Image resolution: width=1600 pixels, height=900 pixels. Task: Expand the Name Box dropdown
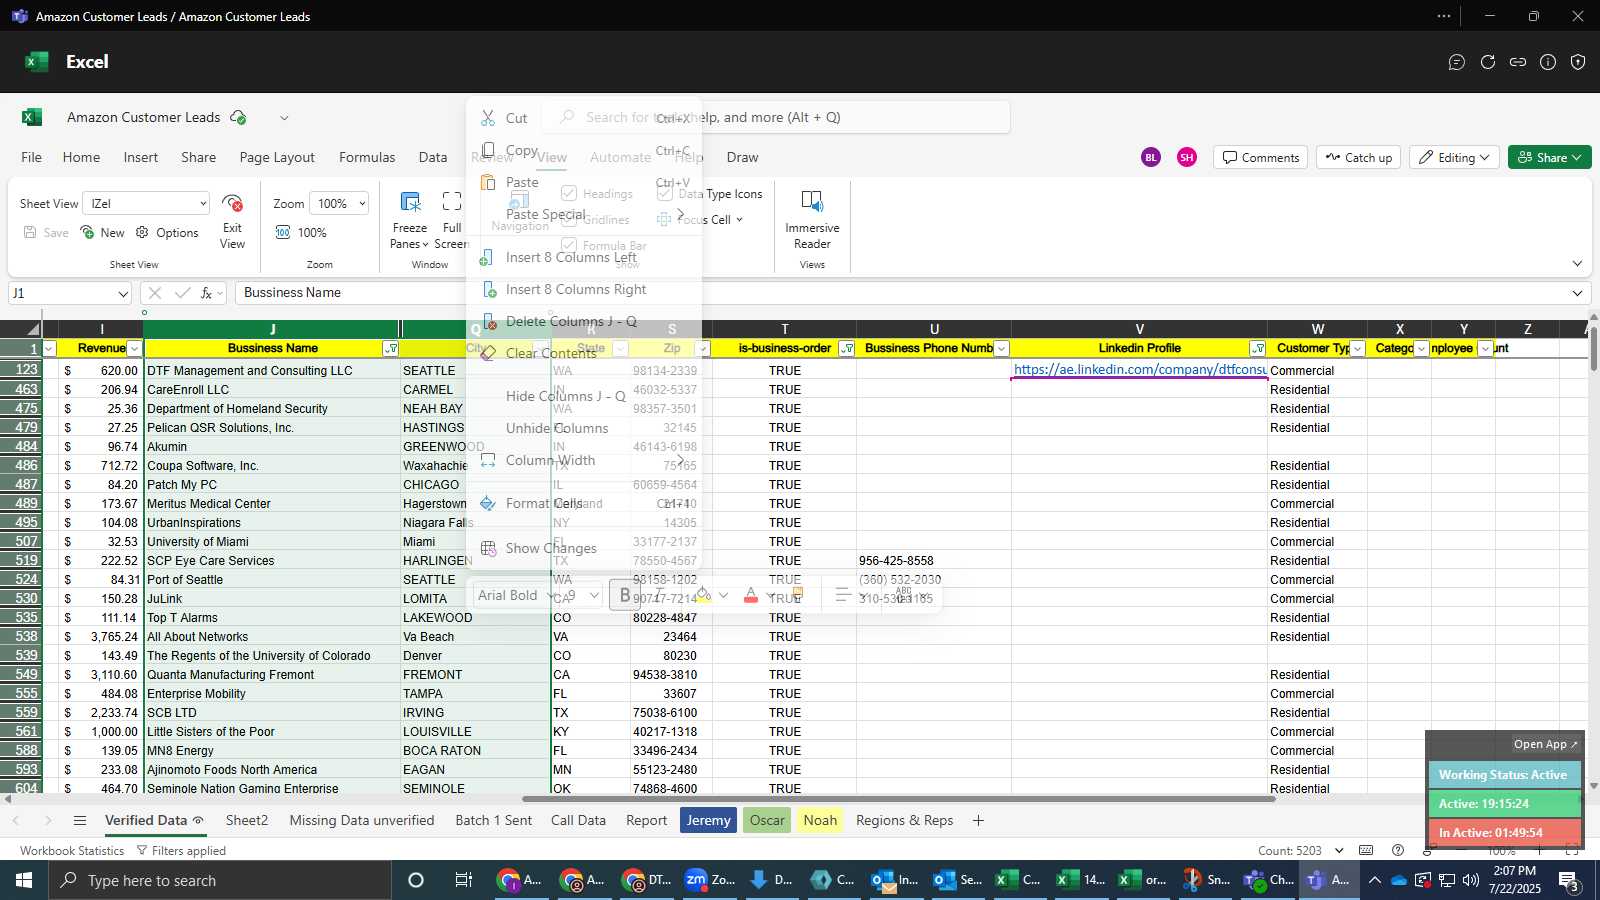click(123, 294)
